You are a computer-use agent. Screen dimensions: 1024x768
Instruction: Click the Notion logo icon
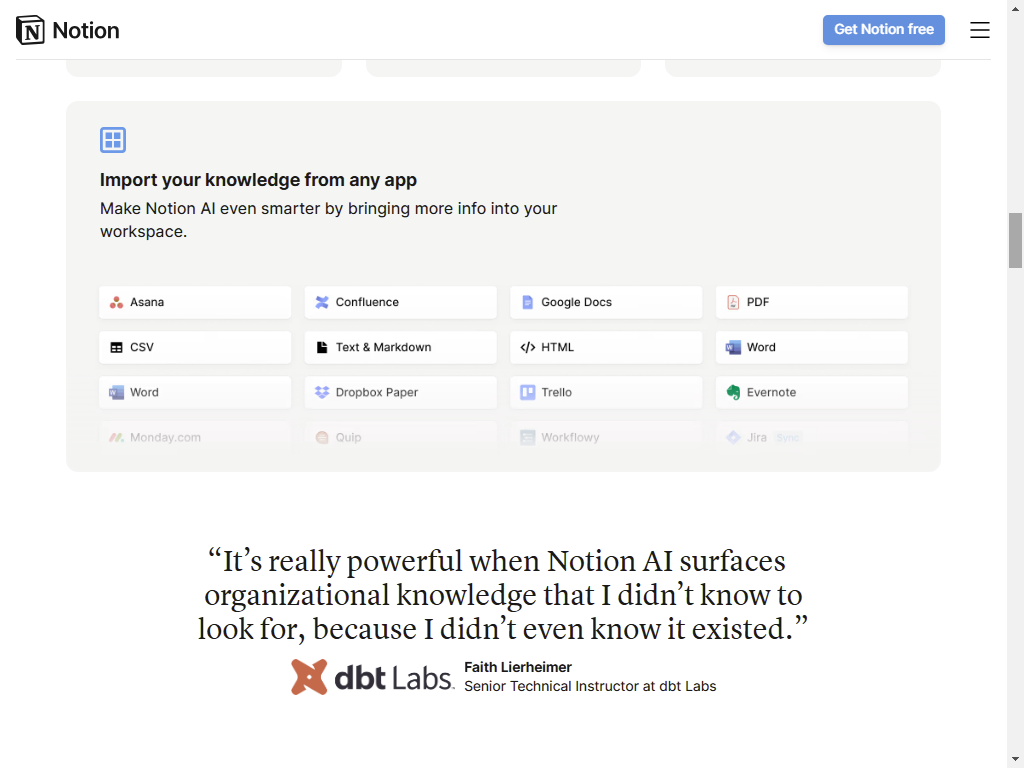pos(30,30)
